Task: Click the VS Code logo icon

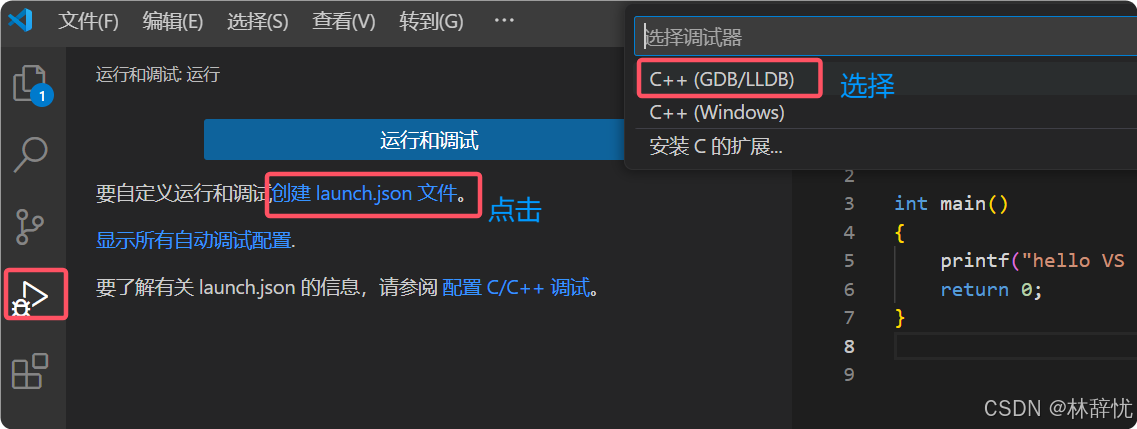Action: point(20,20)
